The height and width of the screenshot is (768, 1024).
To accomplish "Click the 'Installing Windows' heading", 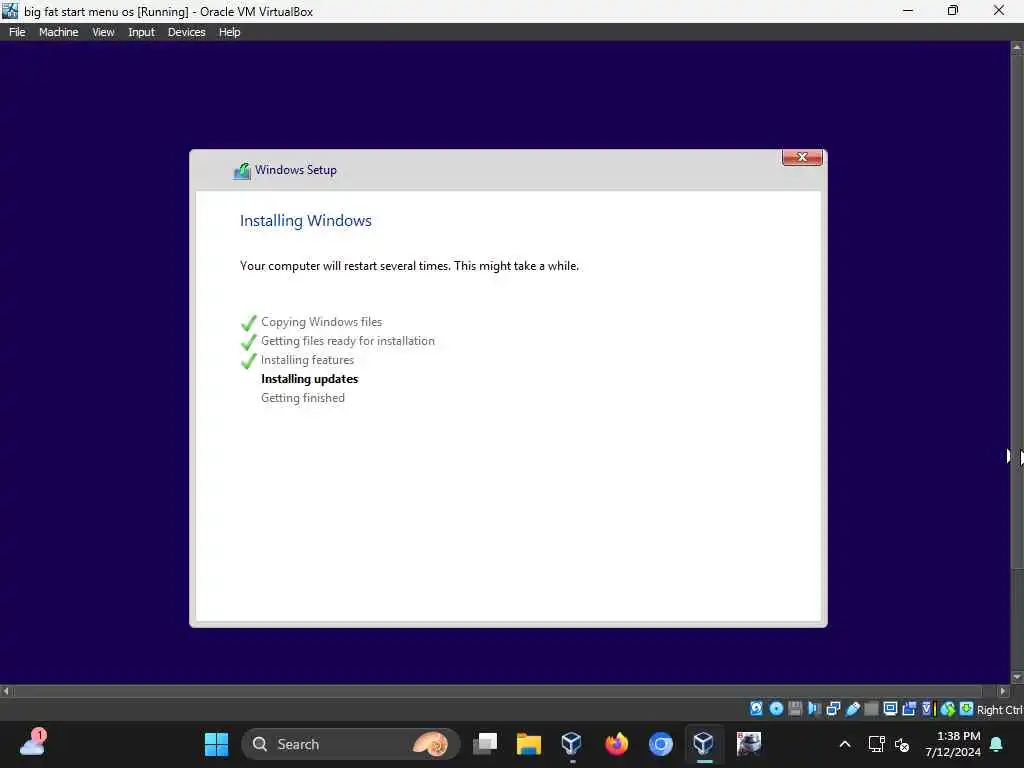I will 306,221.
